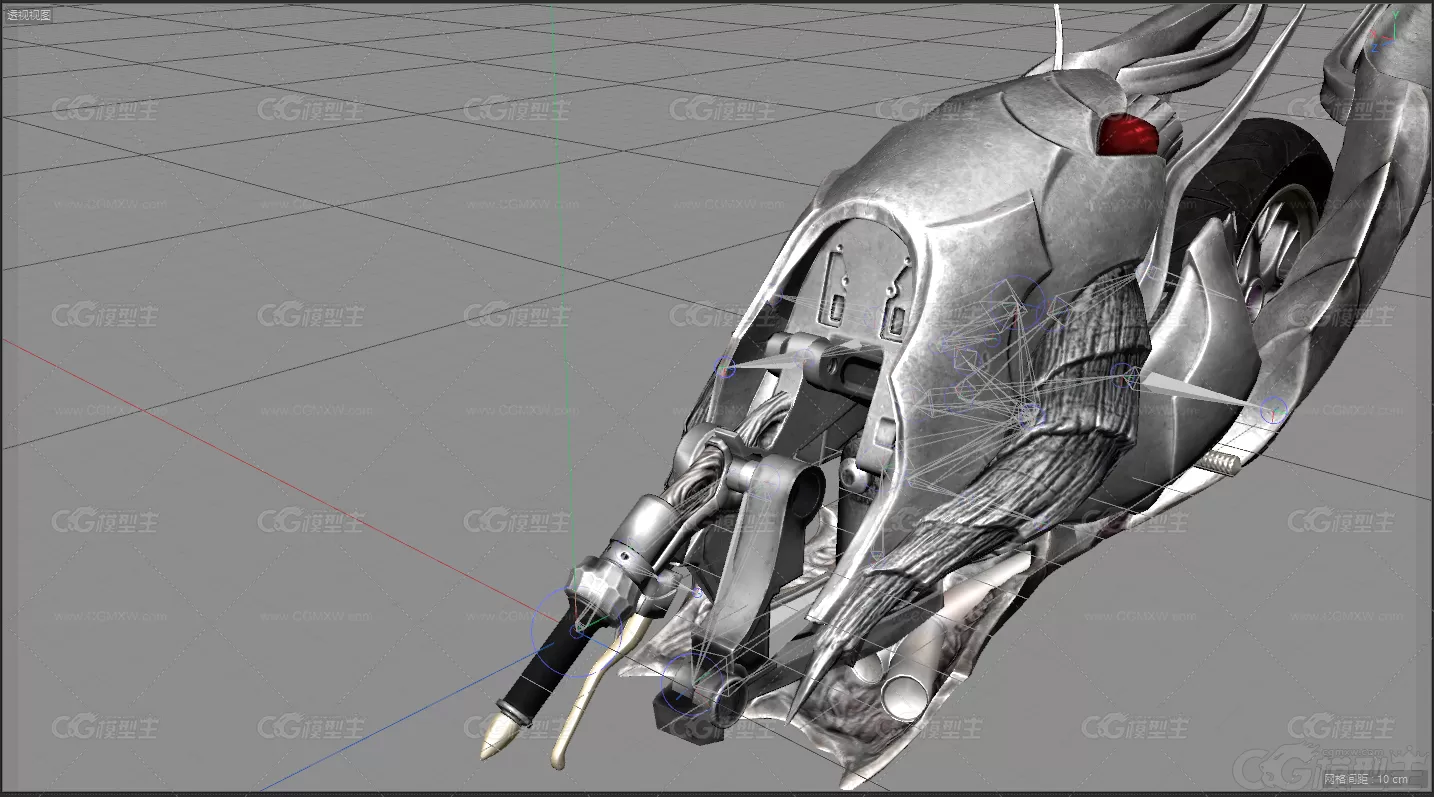The height and width of the screenshot is (797, 1434).
Task: Select the red gem on the helmet
Action: coord(1127,134)
